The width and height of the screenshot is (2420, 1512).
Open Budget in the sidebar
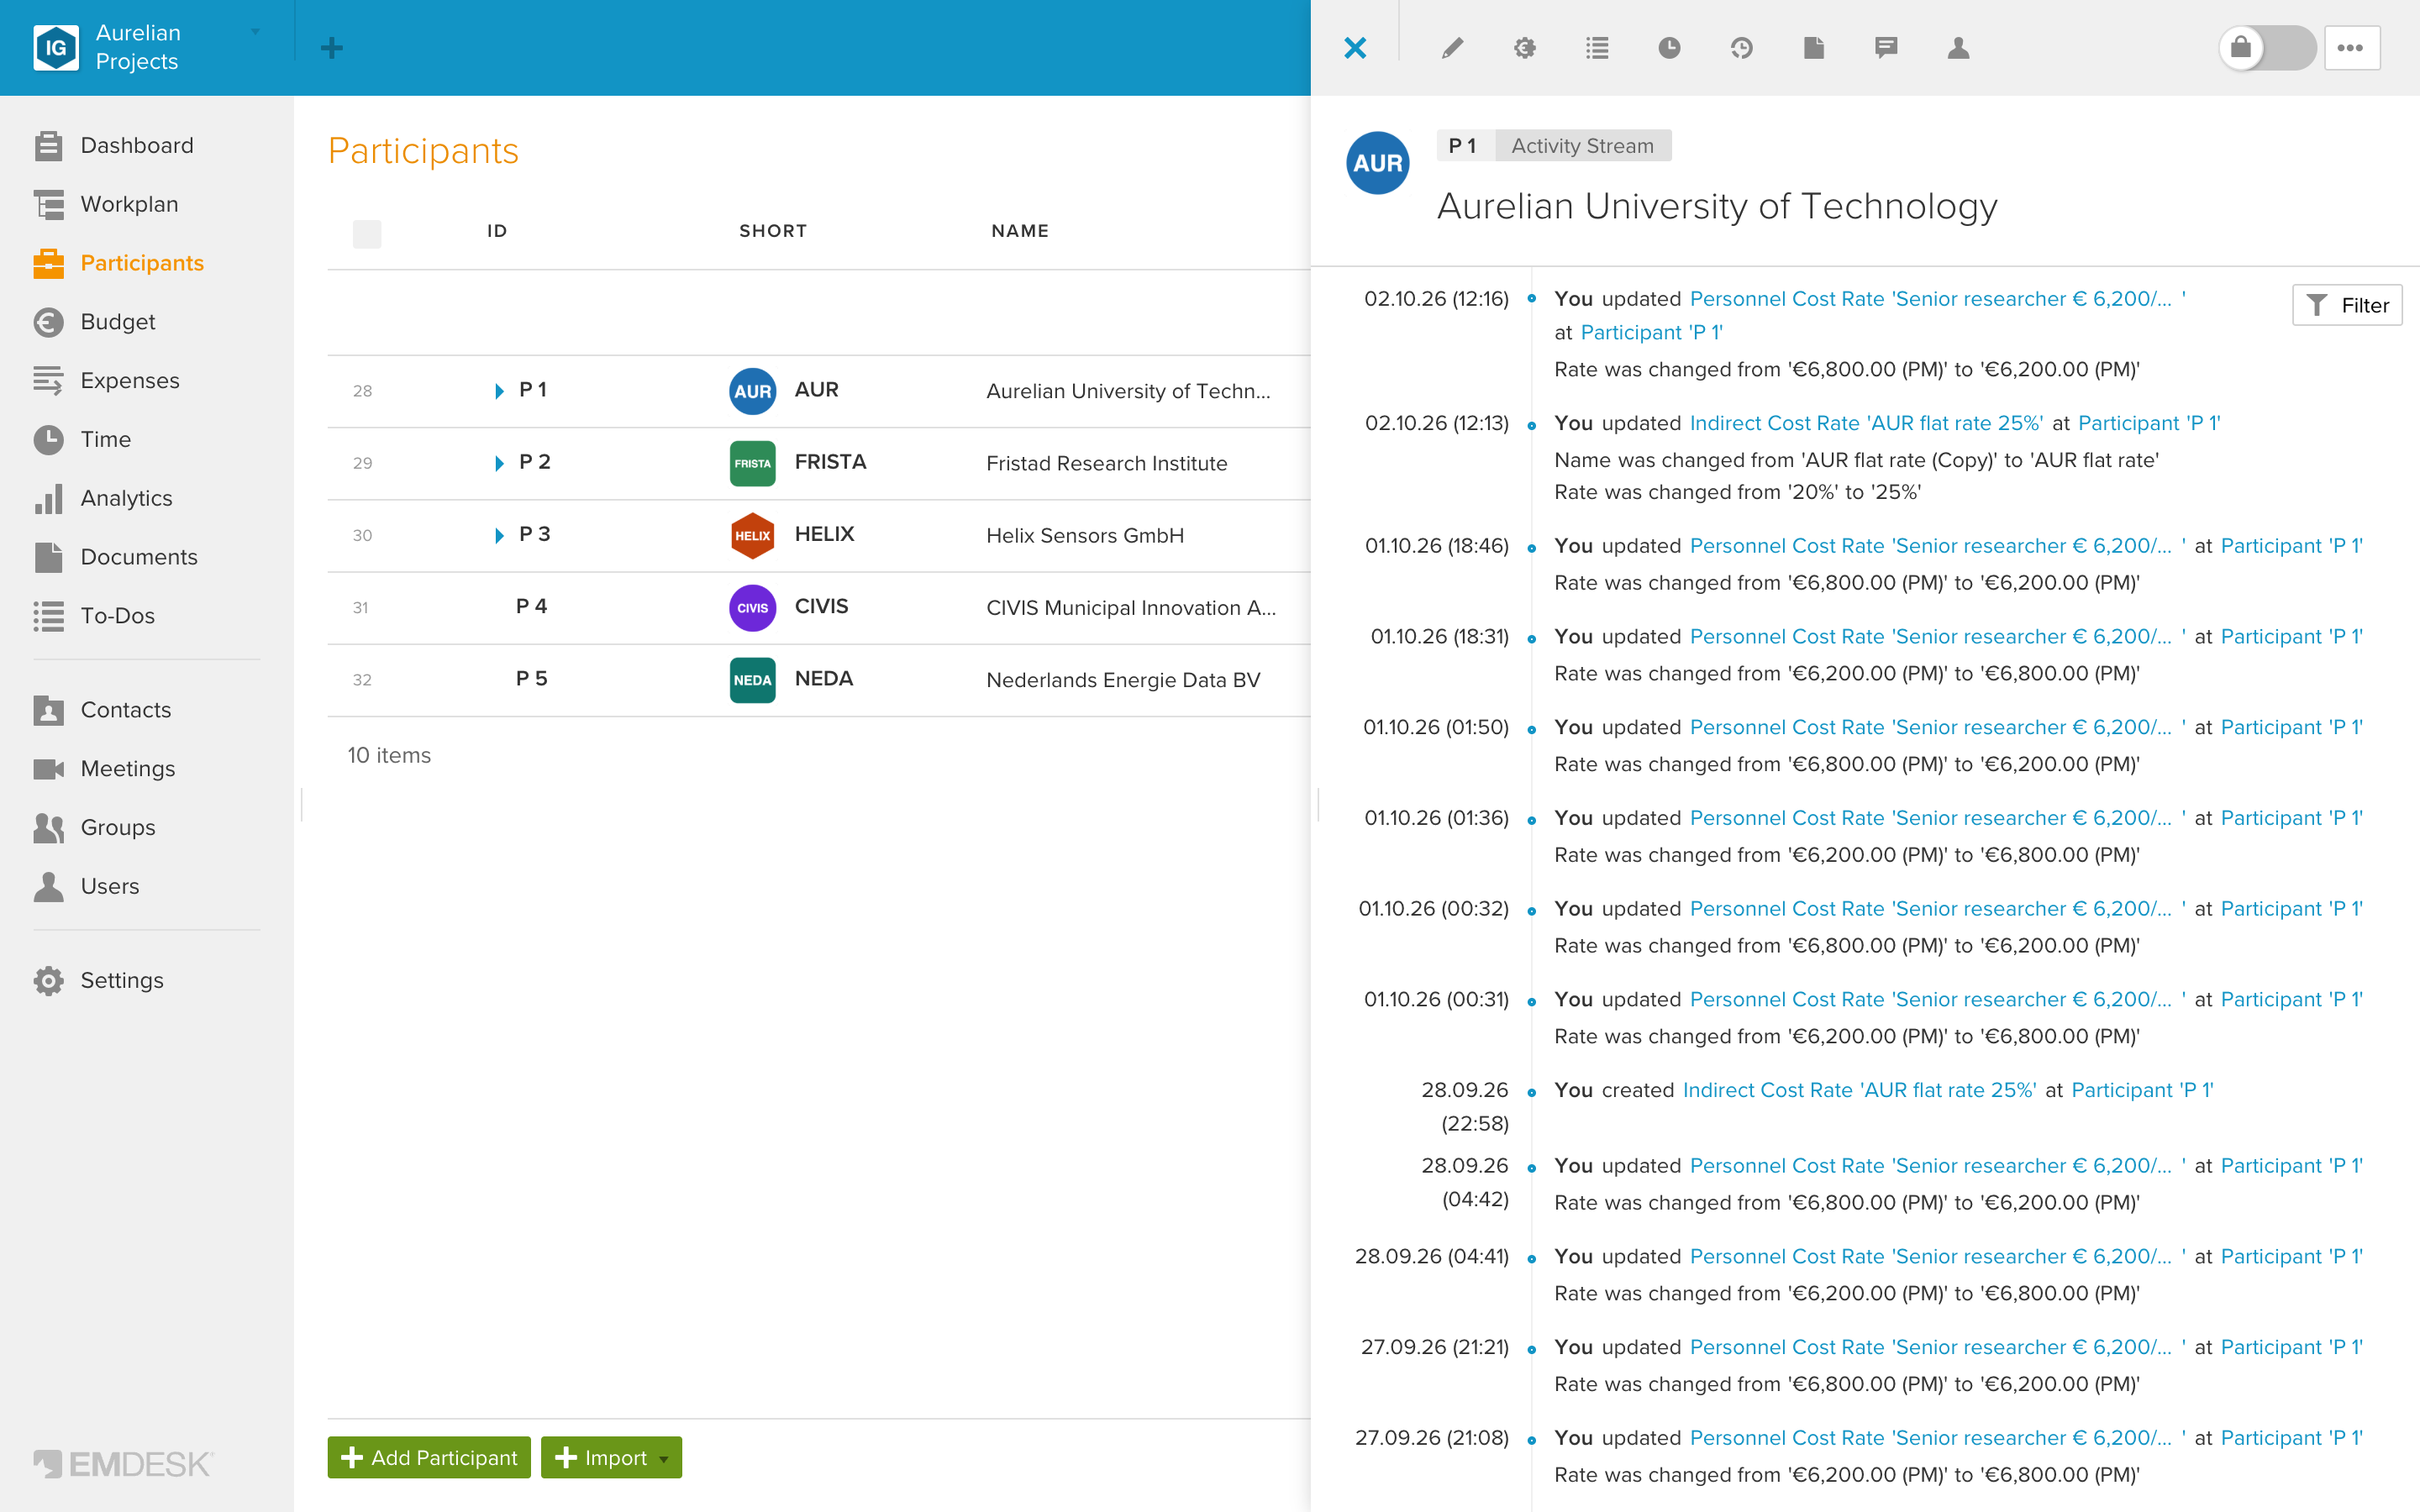click(117, 321)
